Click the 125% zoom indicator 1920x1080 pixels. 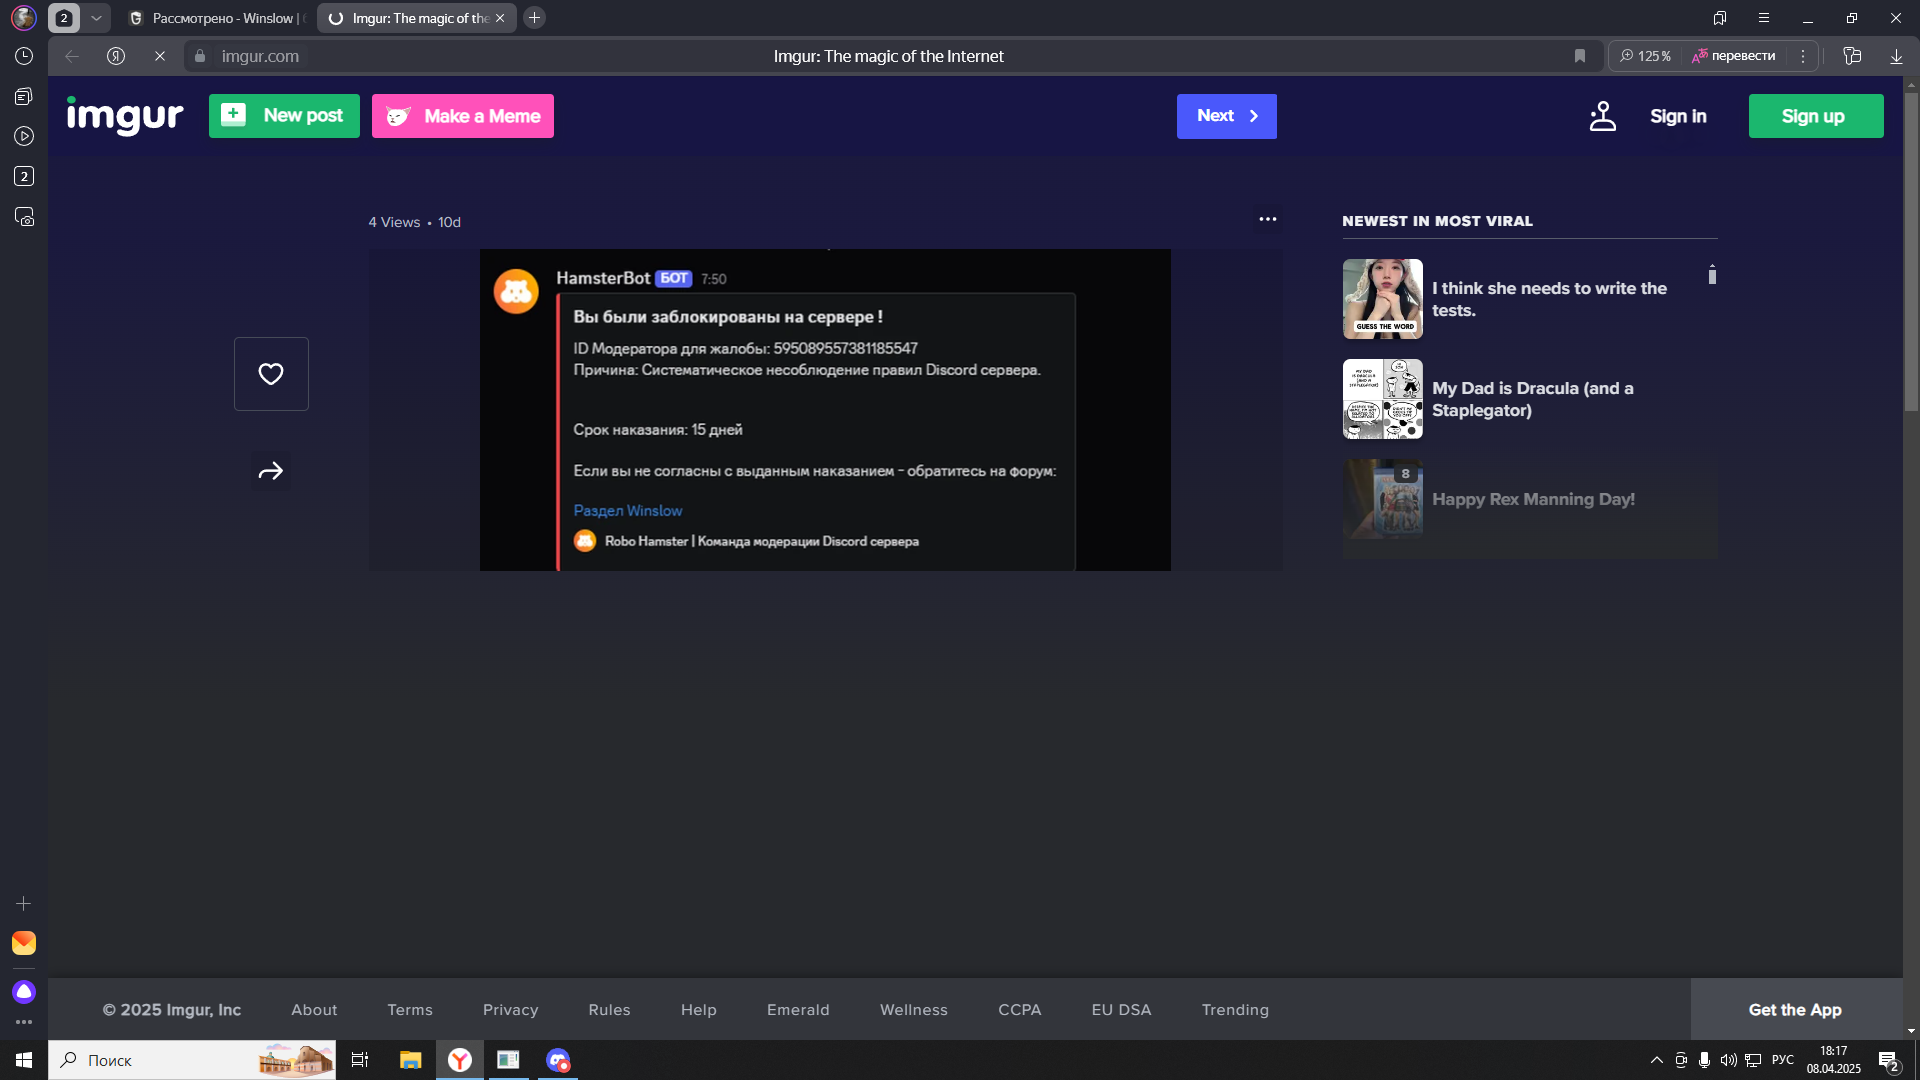(x=1646, y=56)
